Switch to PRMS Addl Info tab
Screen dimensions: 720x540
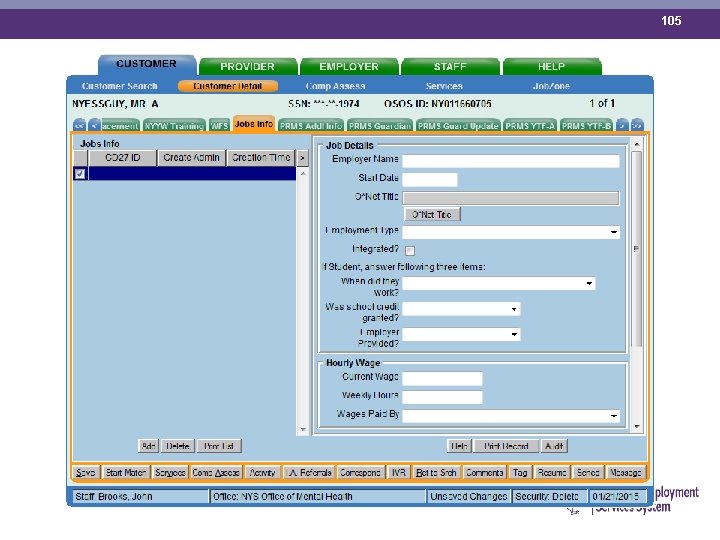click(x=311, y=126)
